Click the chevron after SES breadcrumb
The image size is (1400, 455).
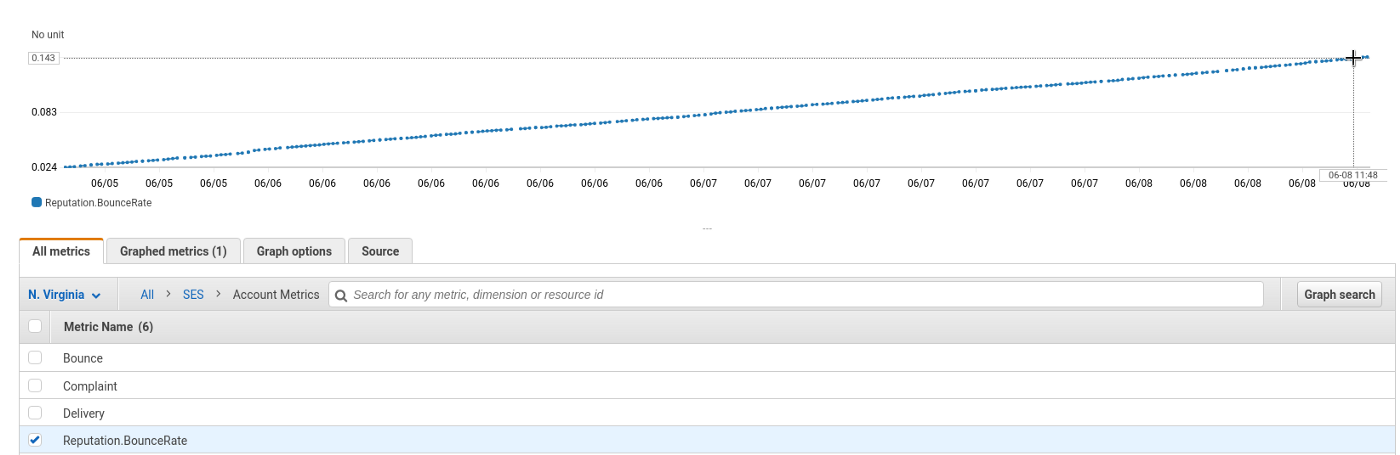click(218, 295)
